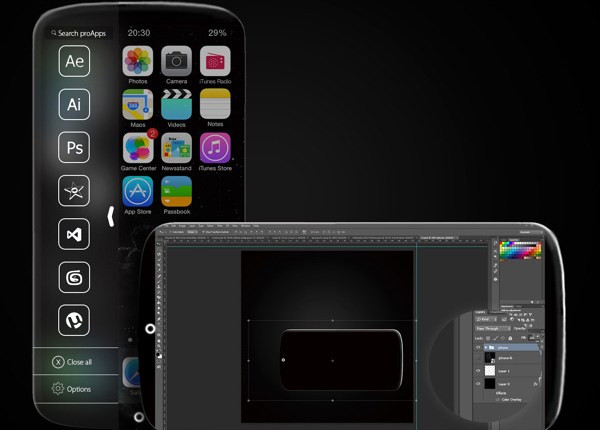Click the folder icon of the phone group
Viewport: 600px width, 430px height.
click(x=492, y=347)
